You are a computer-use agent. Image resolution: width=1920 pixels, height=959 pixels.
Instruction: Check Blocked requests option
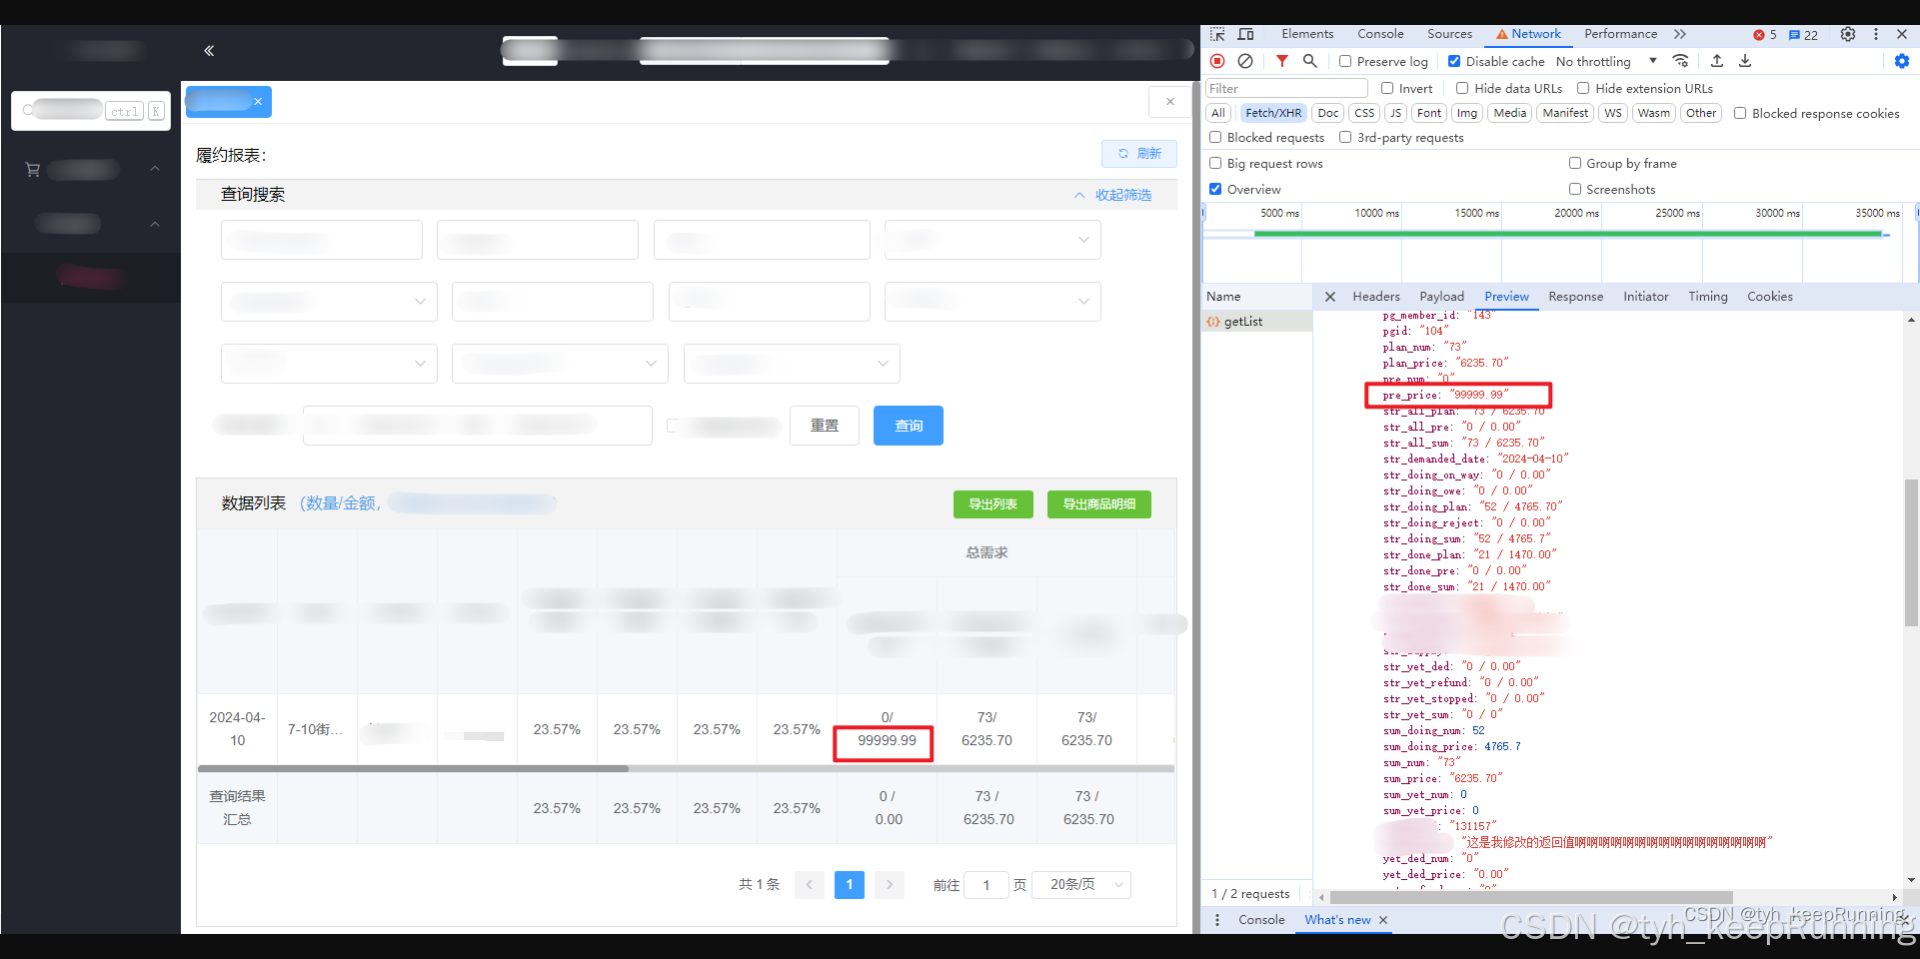[1215, 137]
